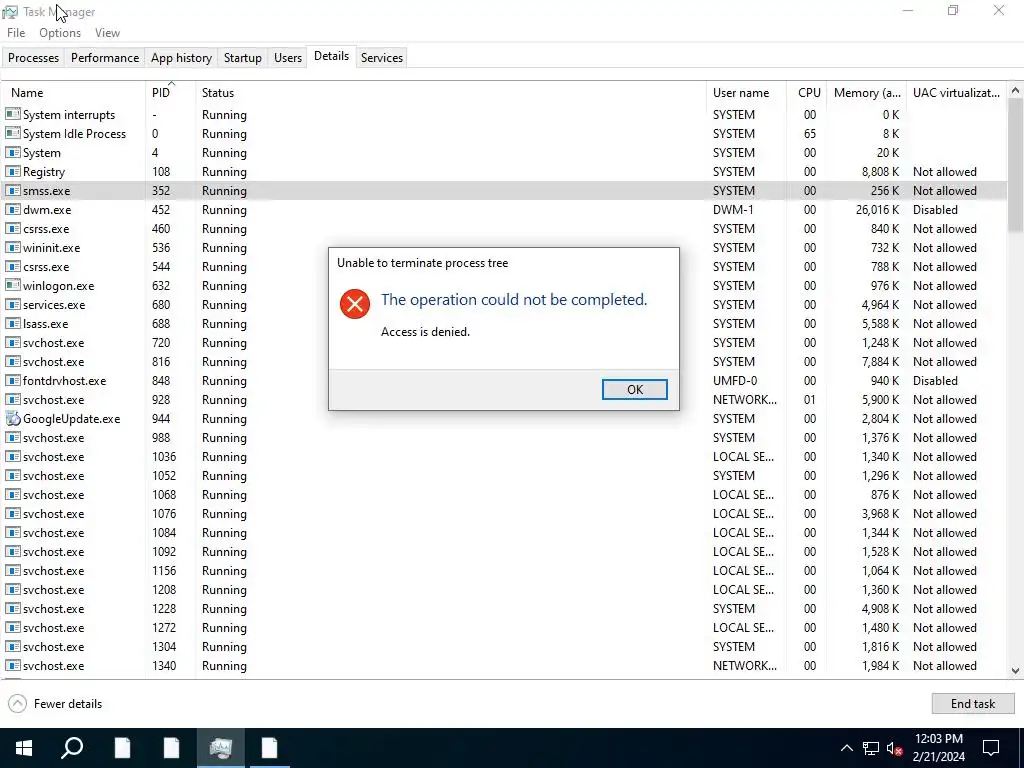Sort by UAC virtualization column header
Screen dimensions: 1024x768
click(956, 93)
